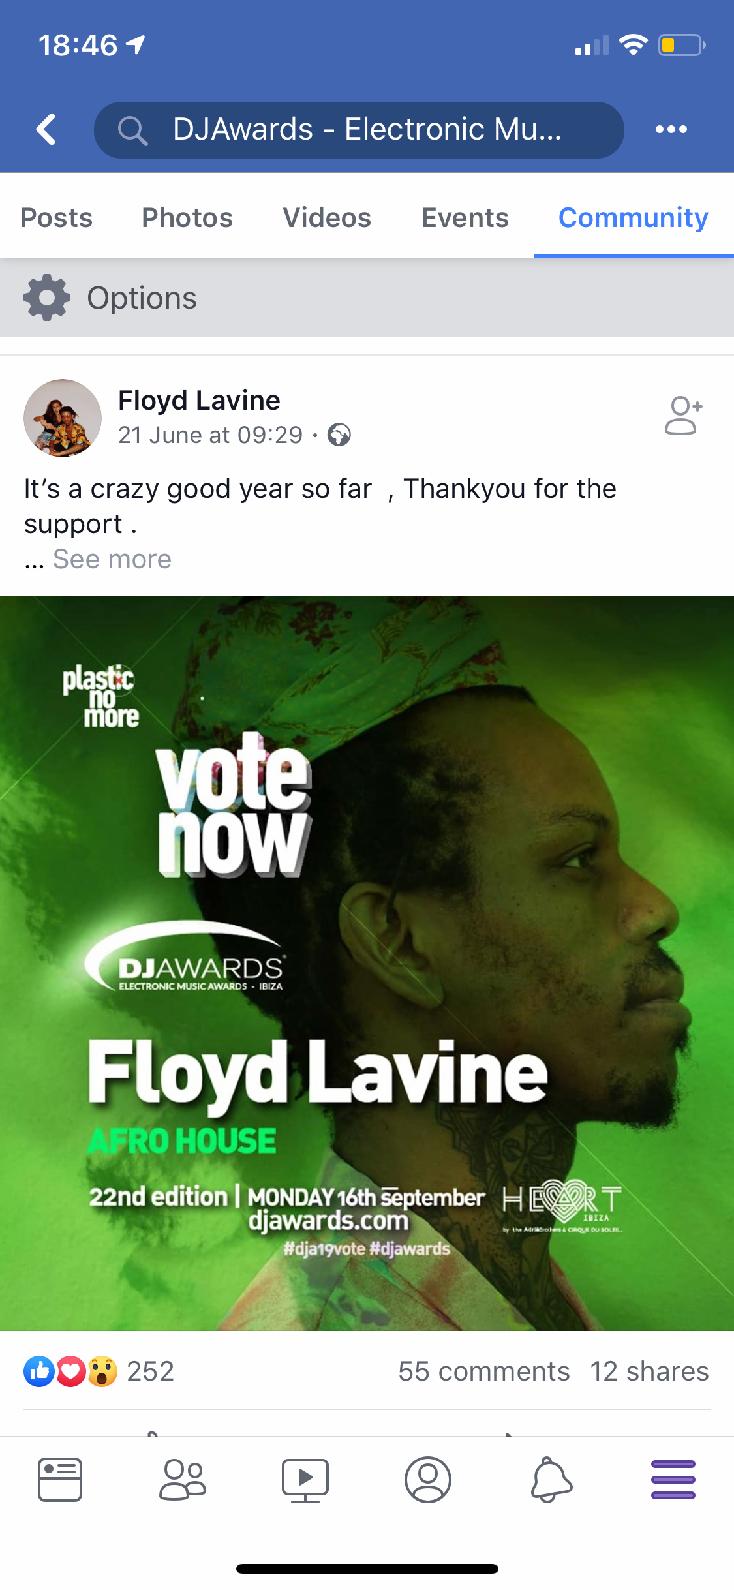Open the Floyd Lavine vote now image
This screenshot has height=1590, width=734.
tap(367, 963)
